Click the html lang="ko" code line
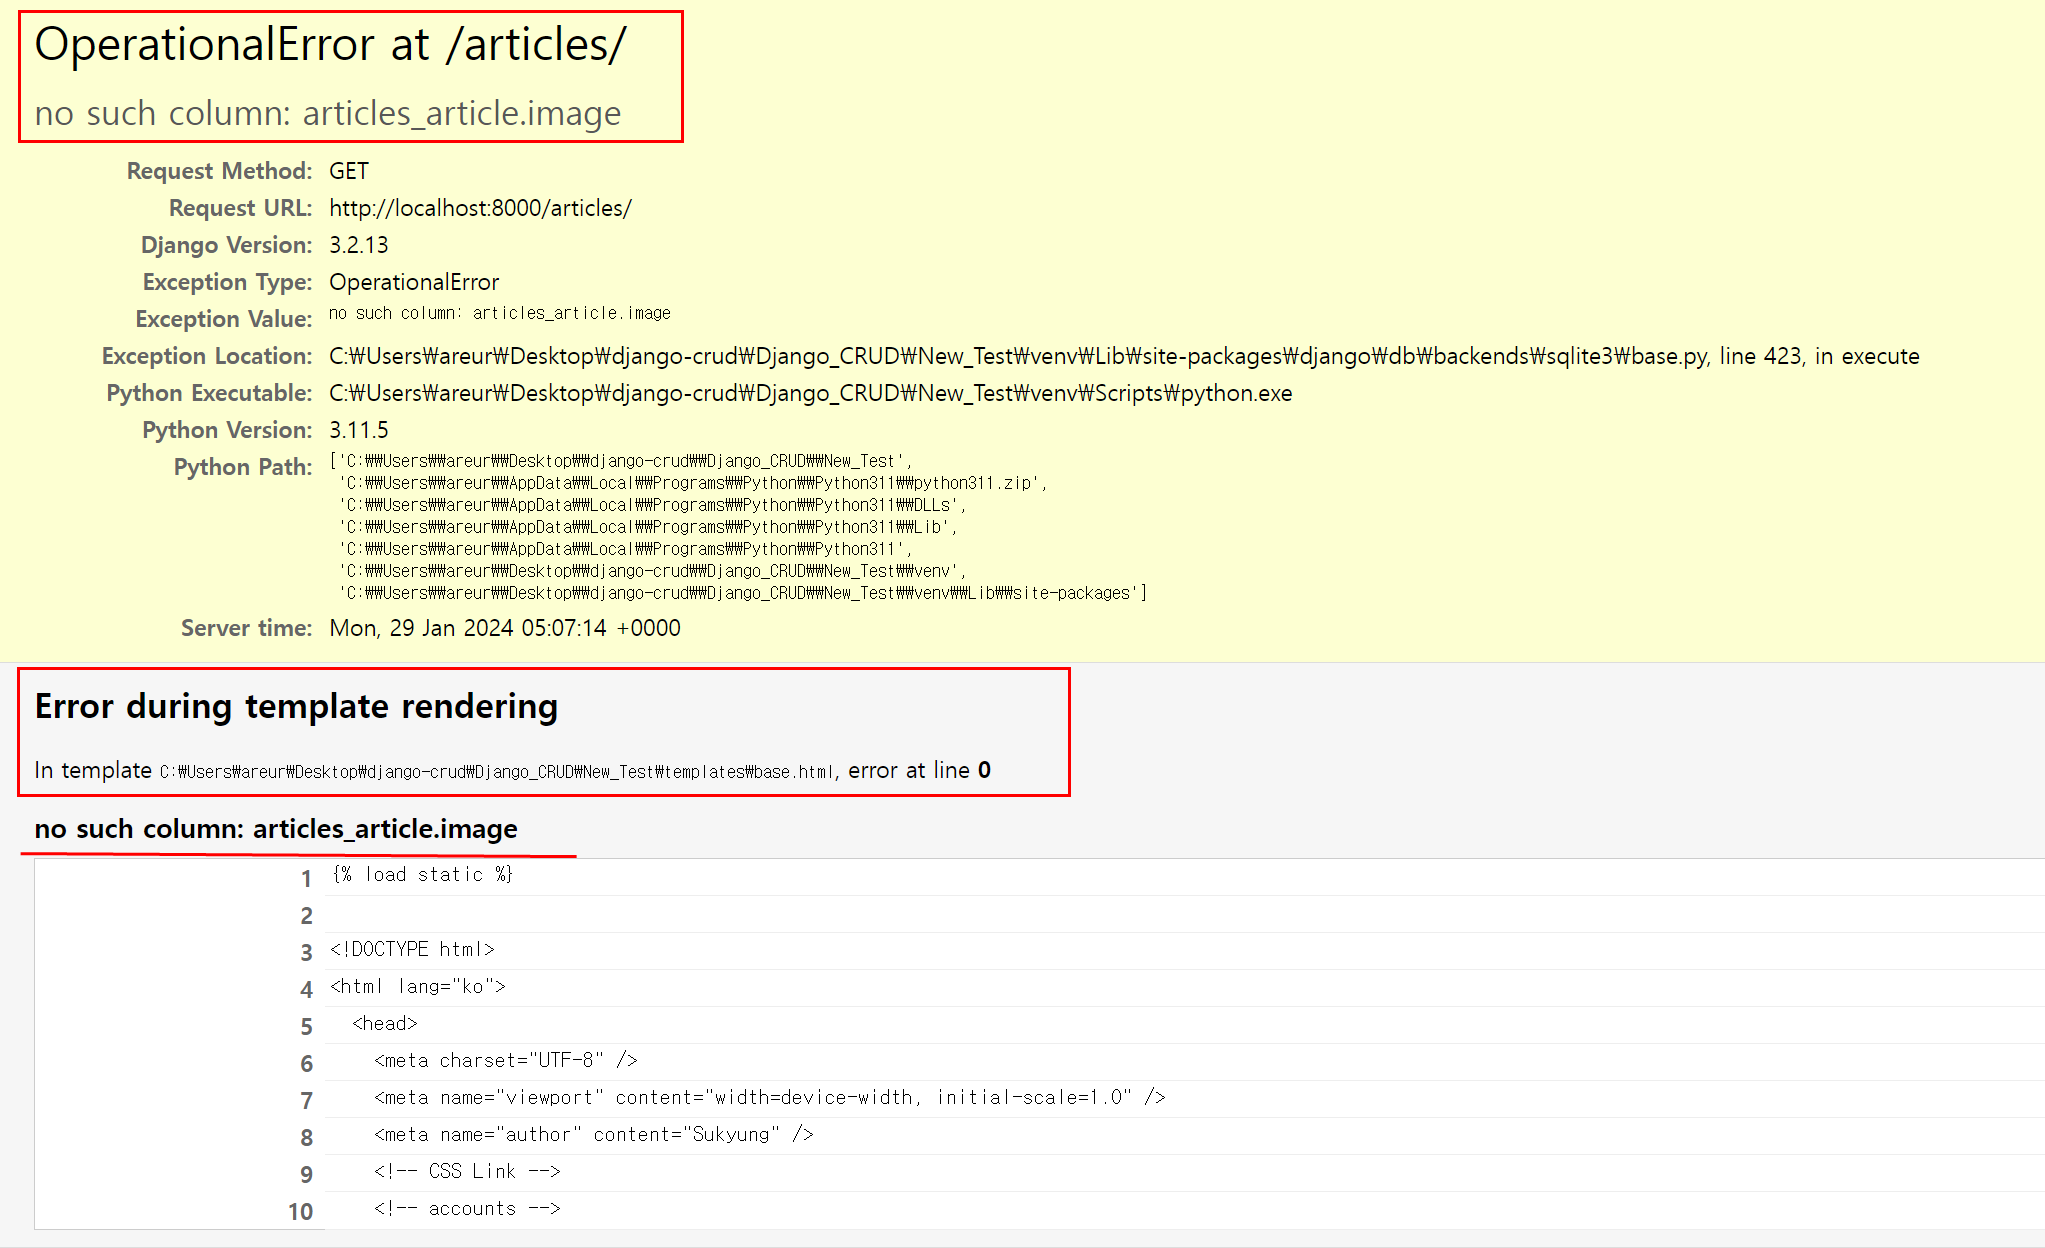 click(418, 986)
